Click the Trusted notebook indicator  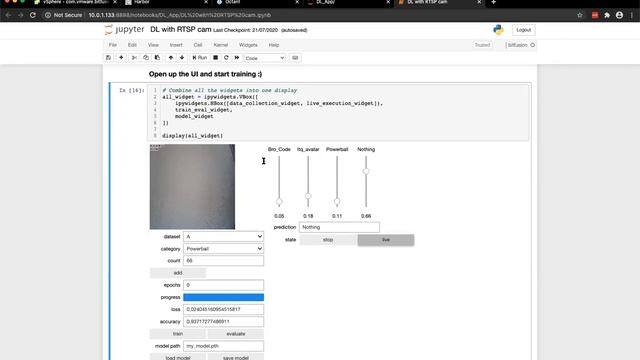pos(482,45)
